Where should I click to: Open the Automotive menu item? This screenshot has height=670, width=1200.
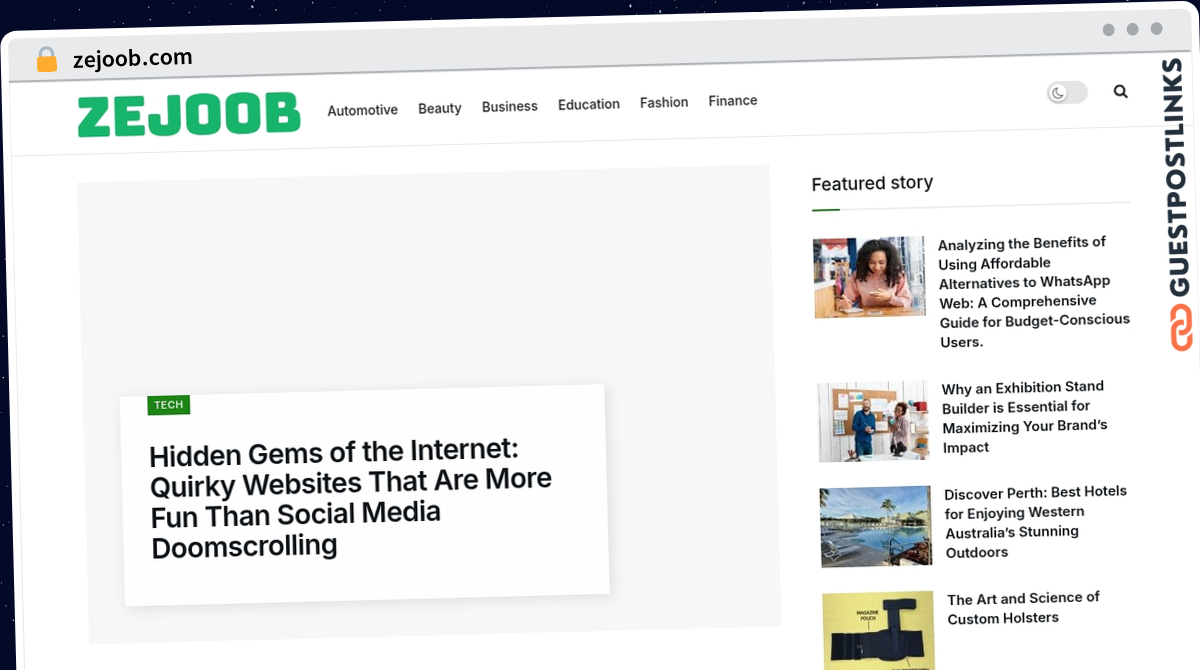(x=363, y=110)
